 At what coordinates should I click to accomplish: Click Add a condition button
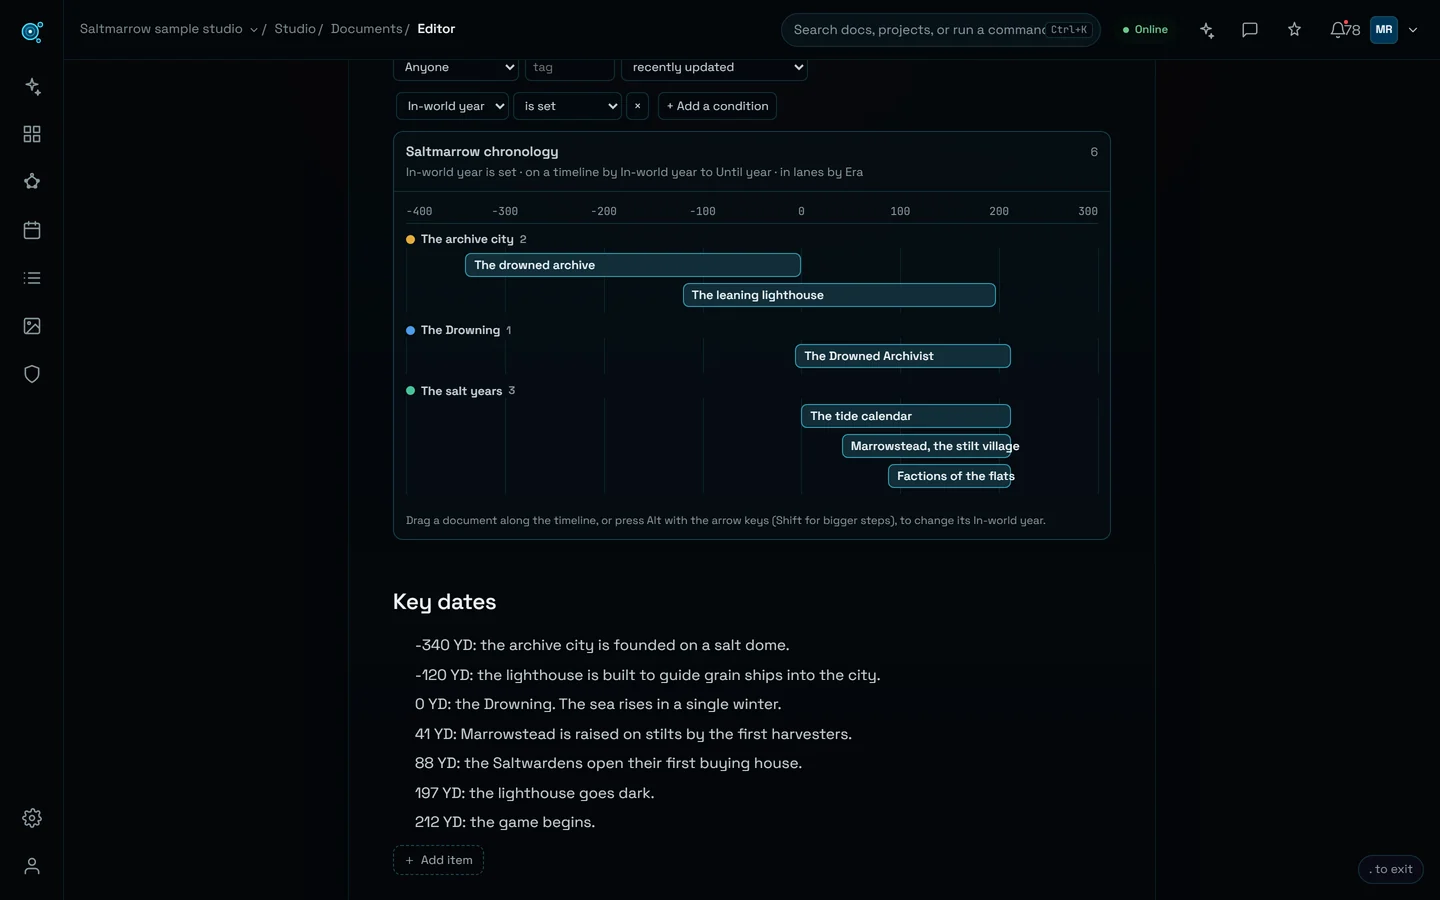(717, 106)
